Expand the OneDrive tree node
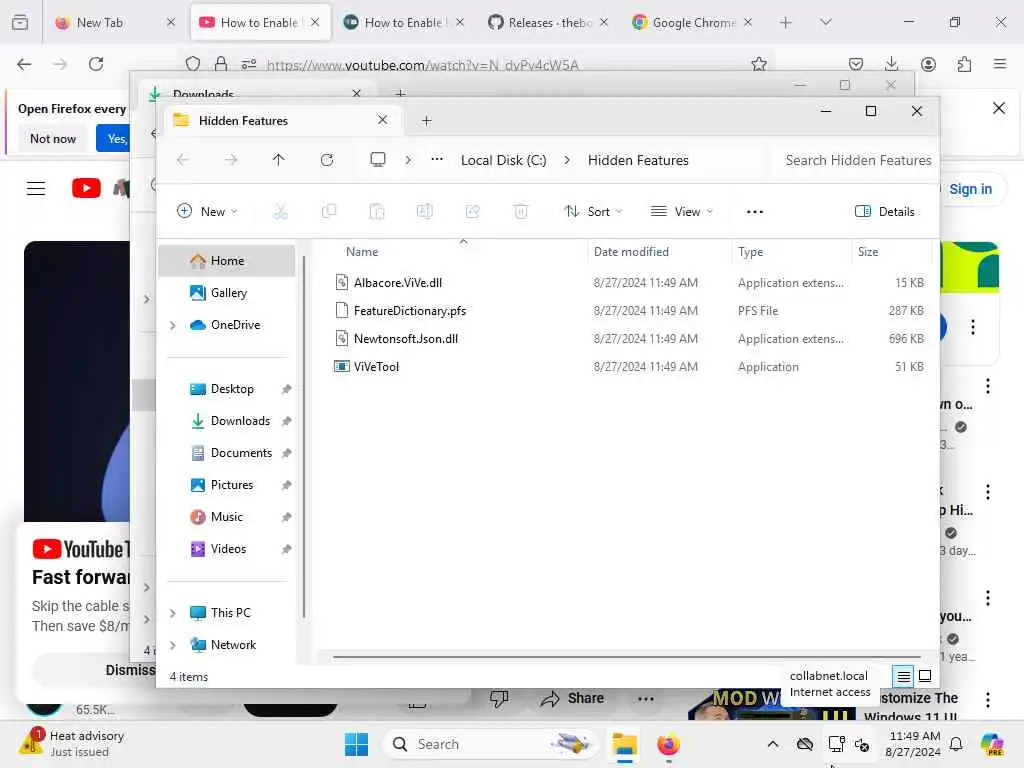This screenshot has height=768, width=1024. [172, 325]
